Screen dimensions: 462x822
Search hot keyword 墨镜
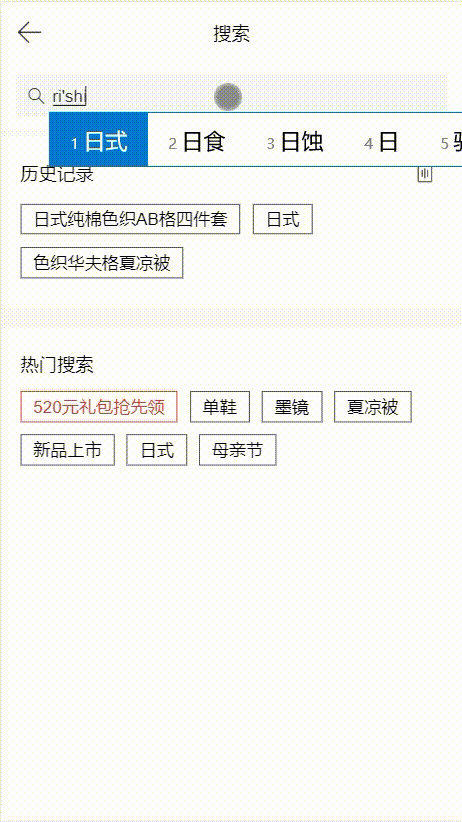tap(292, 407)
